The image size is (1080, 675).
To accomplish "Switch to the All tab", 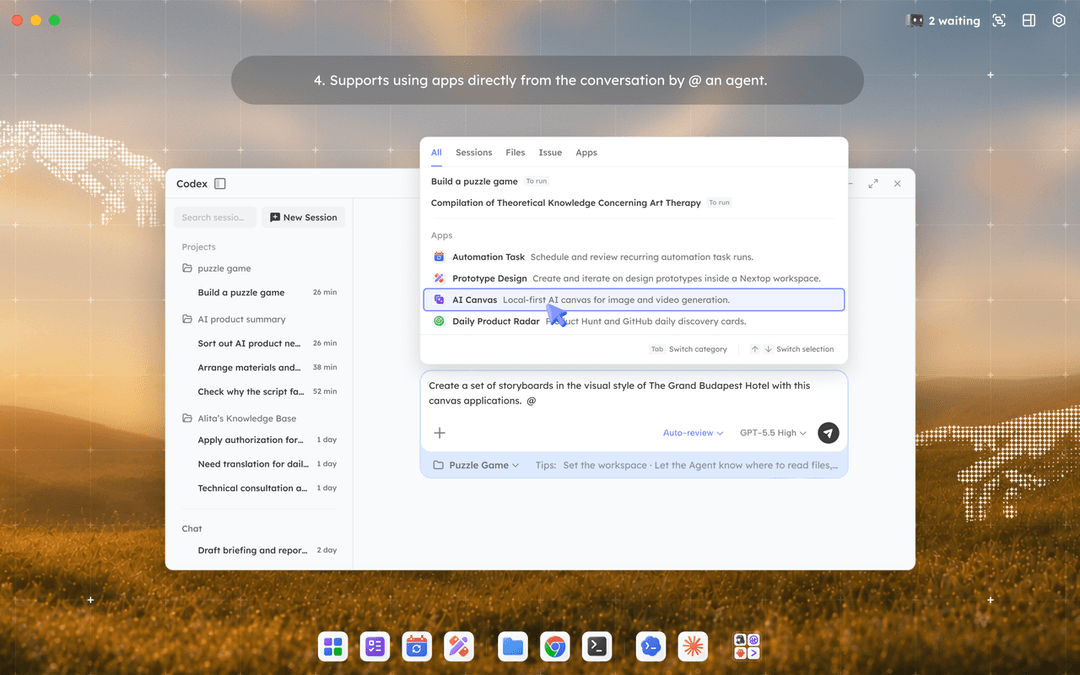I will (x=436, y=152).
